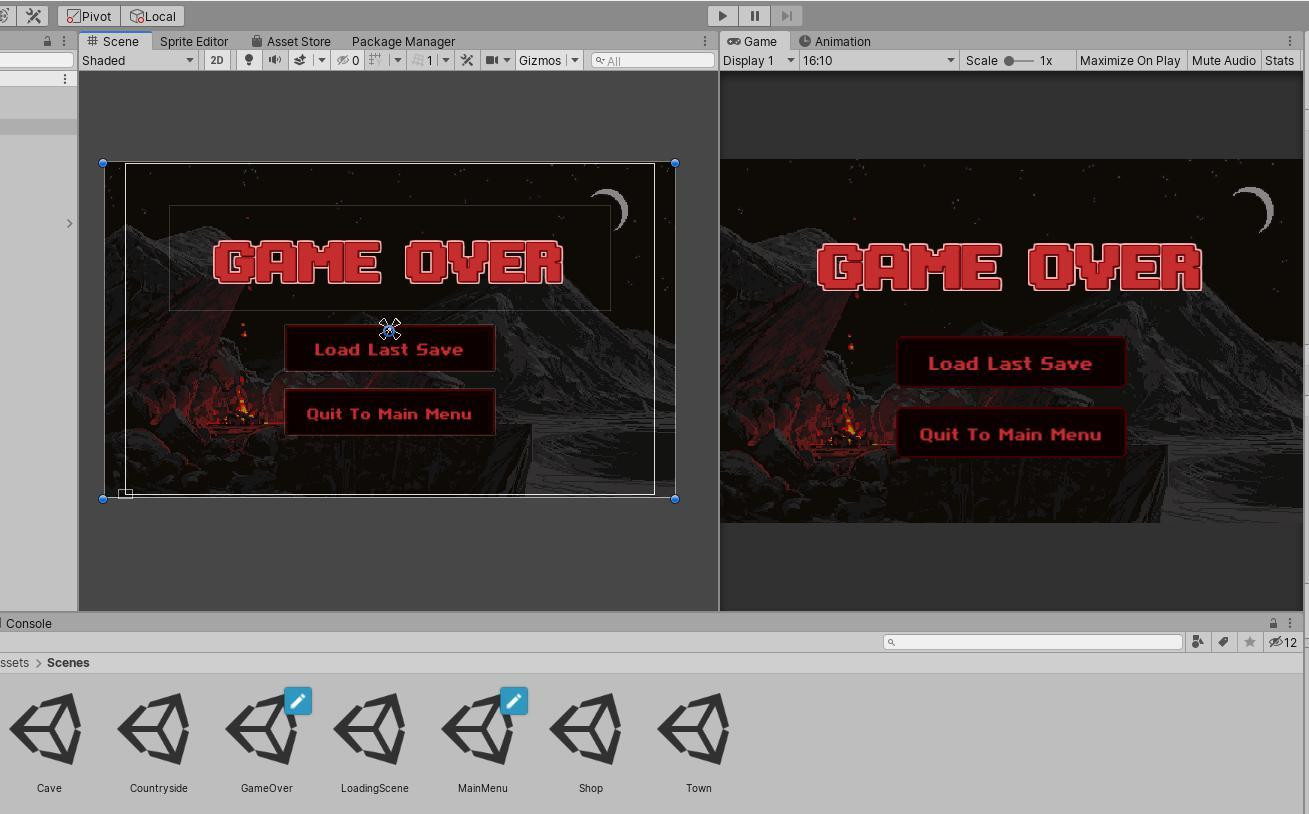This screenshot has height=814, width=1309.
Task: Click the Project panel search field
Action: coord(1033,642)
